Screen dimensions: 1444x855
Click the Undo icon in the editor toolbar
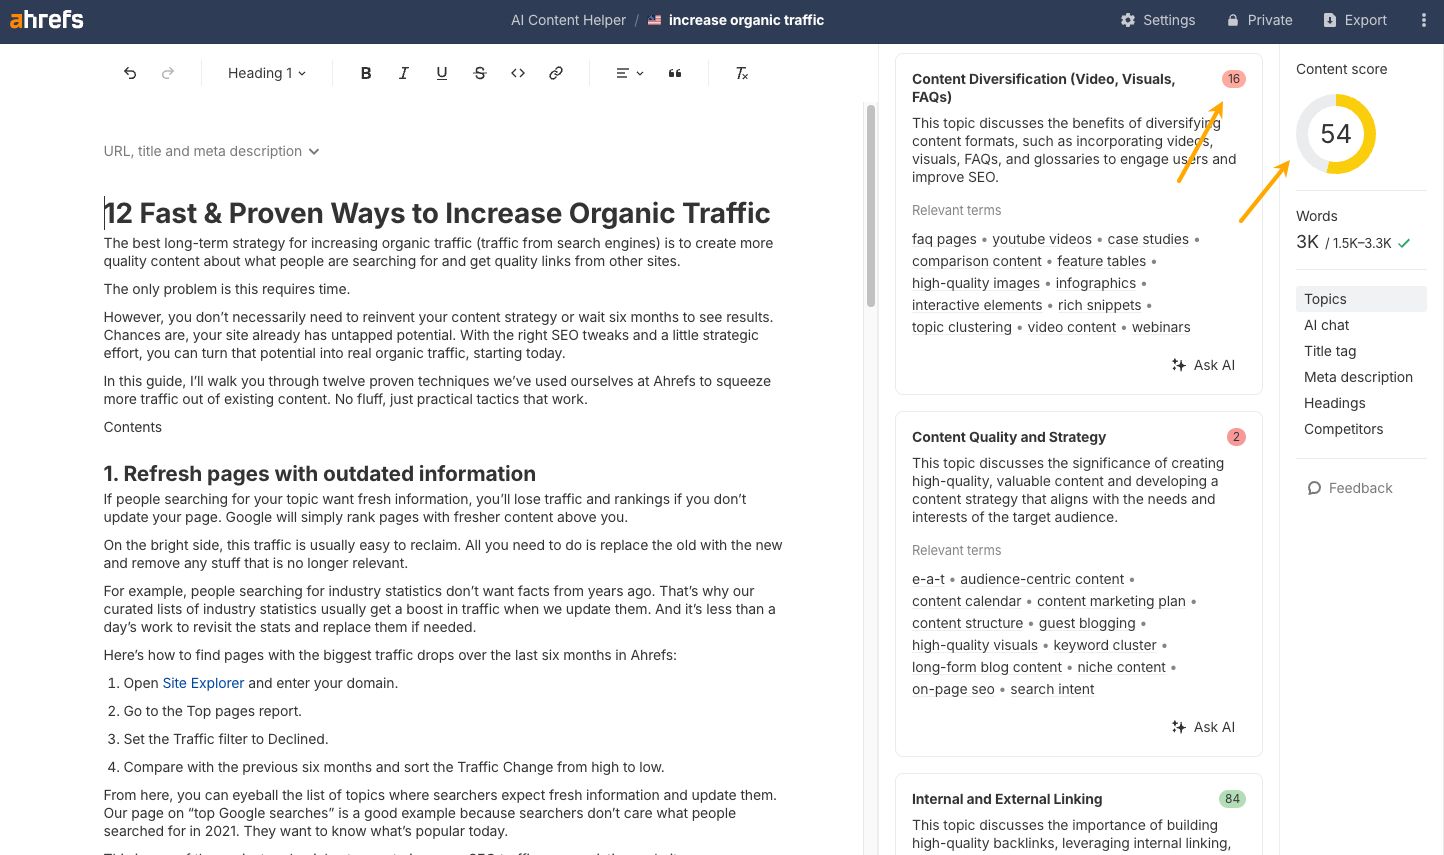(129, 72)
